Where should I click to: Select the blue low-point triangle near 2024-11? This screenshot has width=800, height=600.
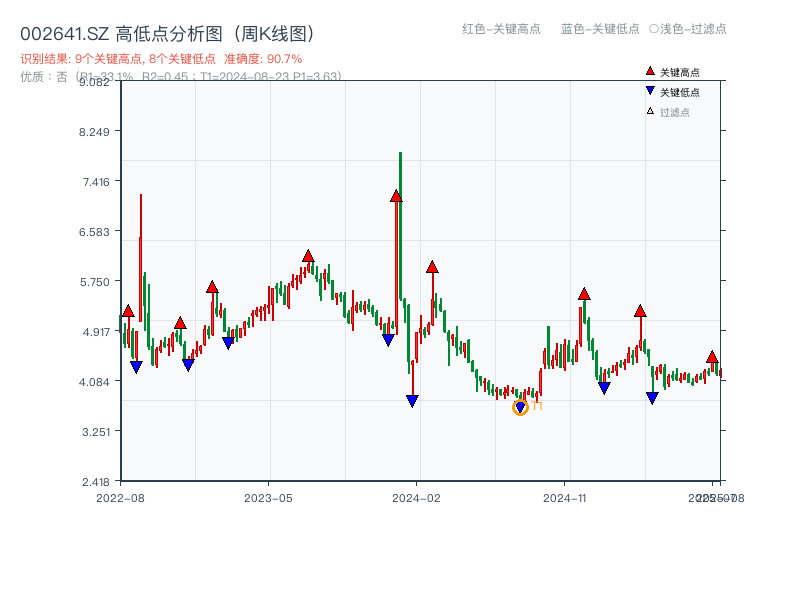603,385
